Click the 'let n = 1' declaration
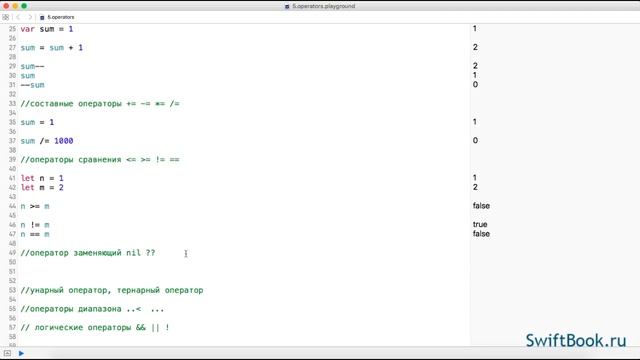Image resolution: width=640 pixels, height=360 pixels. (42, 178)
